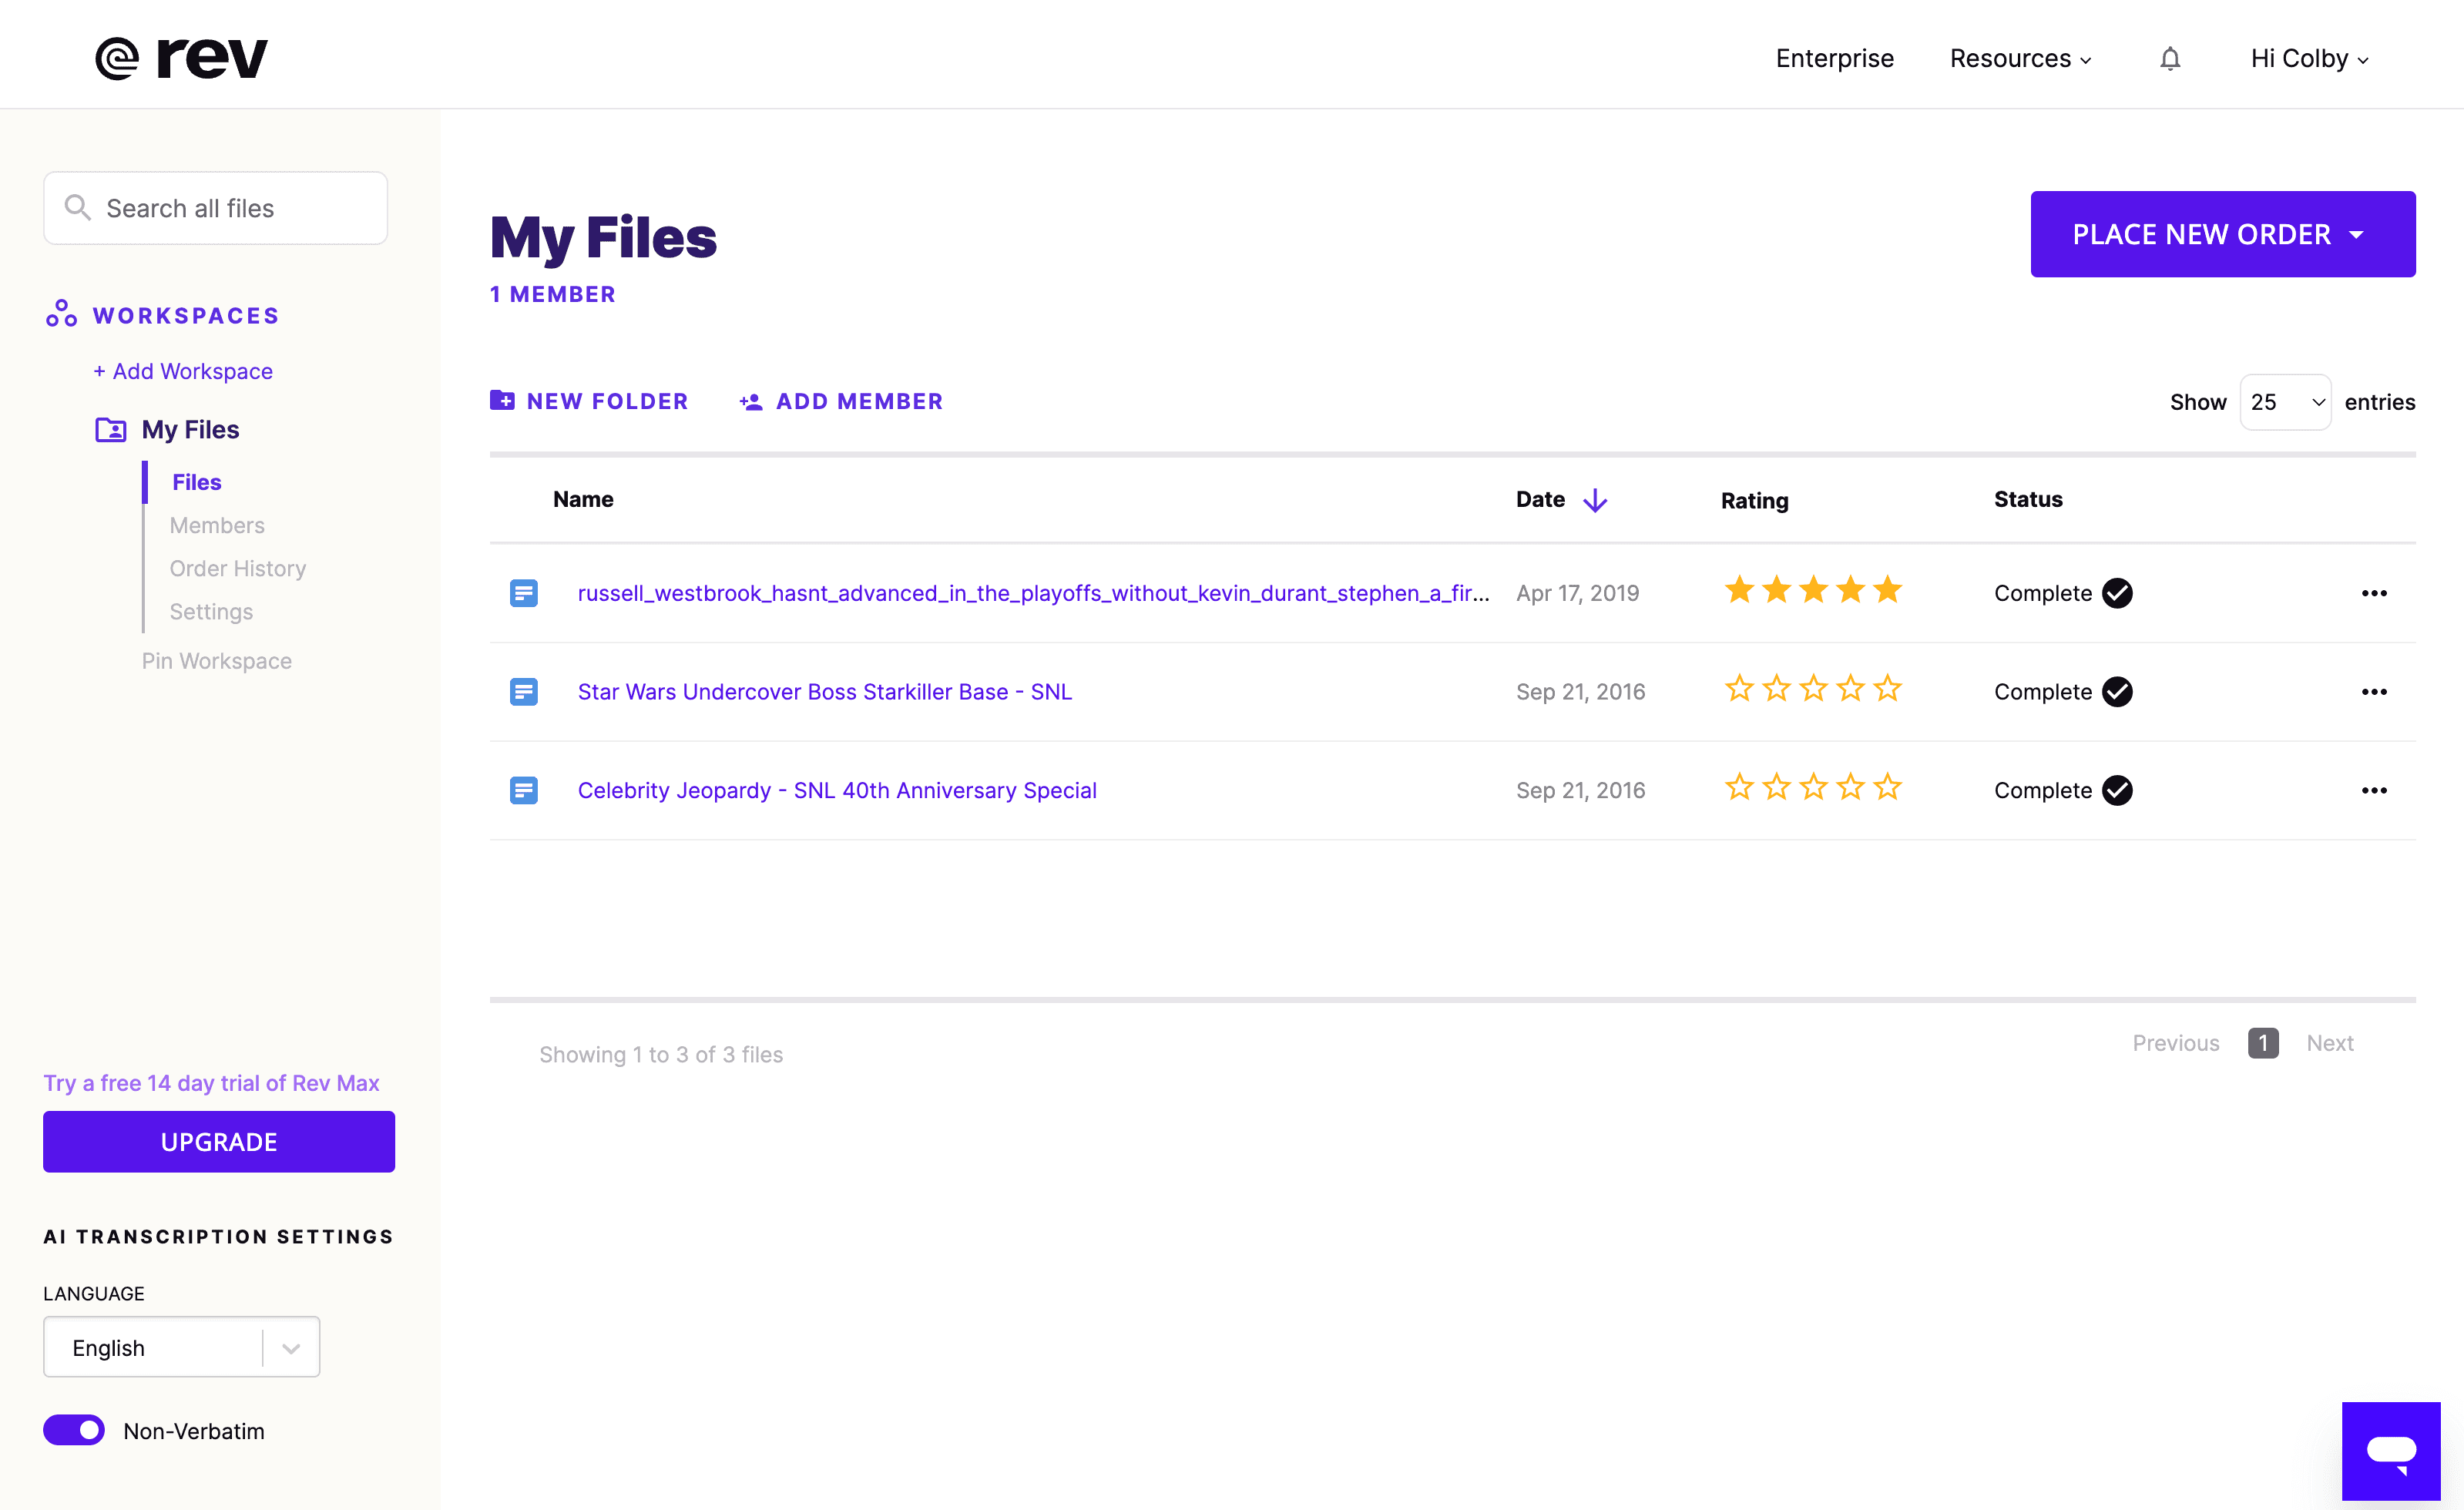Click the My Files folder icon in sidebar
The width and height of the screenshot is (2464, 1510).
coord(110,430)
